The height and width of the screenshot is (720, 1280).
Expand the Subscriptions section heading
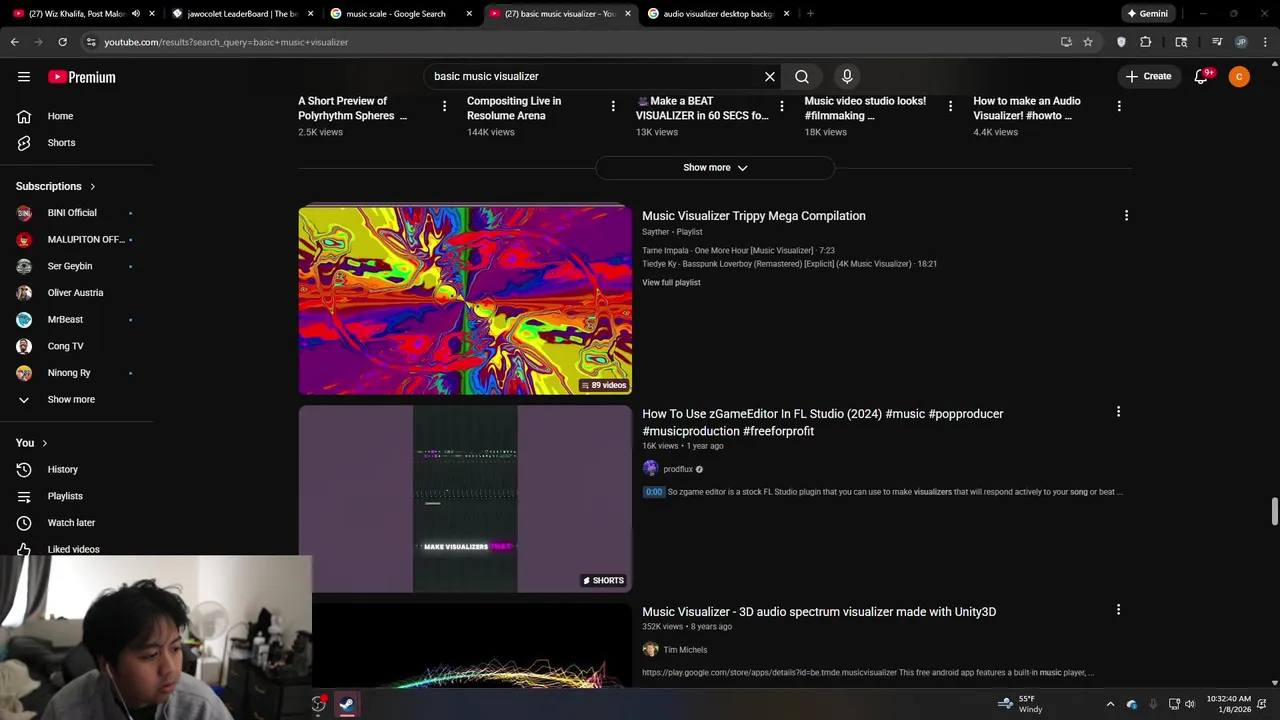click(56, 186)
